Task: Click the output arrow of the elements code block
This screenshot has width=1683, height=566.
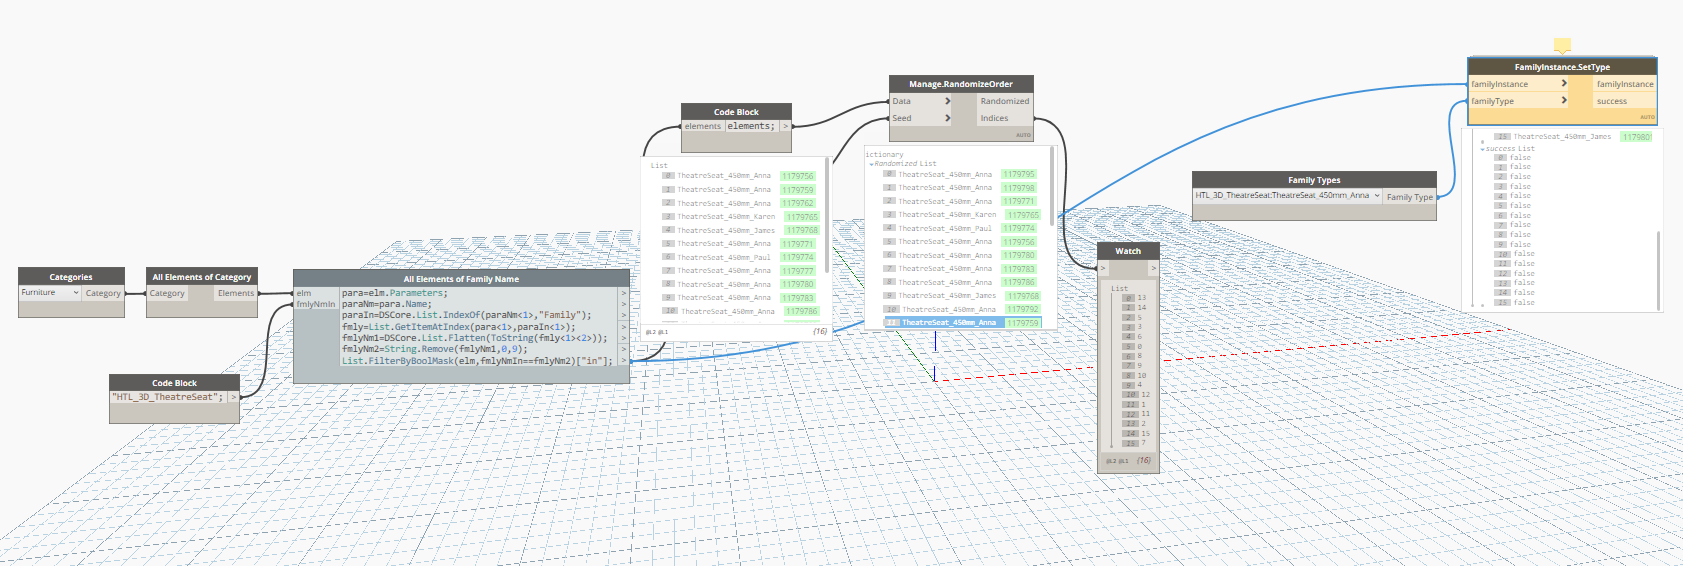Action: point(786,126)
